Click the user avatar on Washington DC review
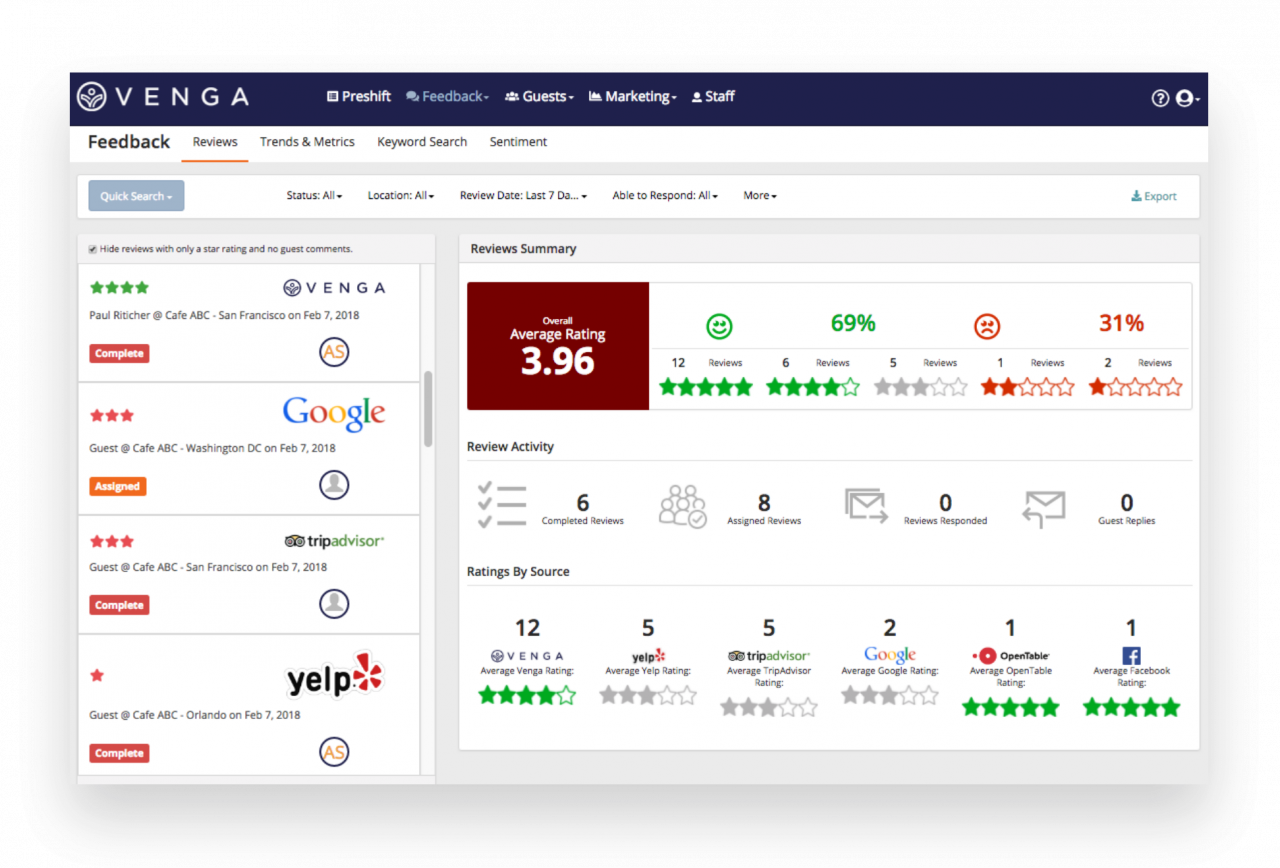 coord(334,485)
